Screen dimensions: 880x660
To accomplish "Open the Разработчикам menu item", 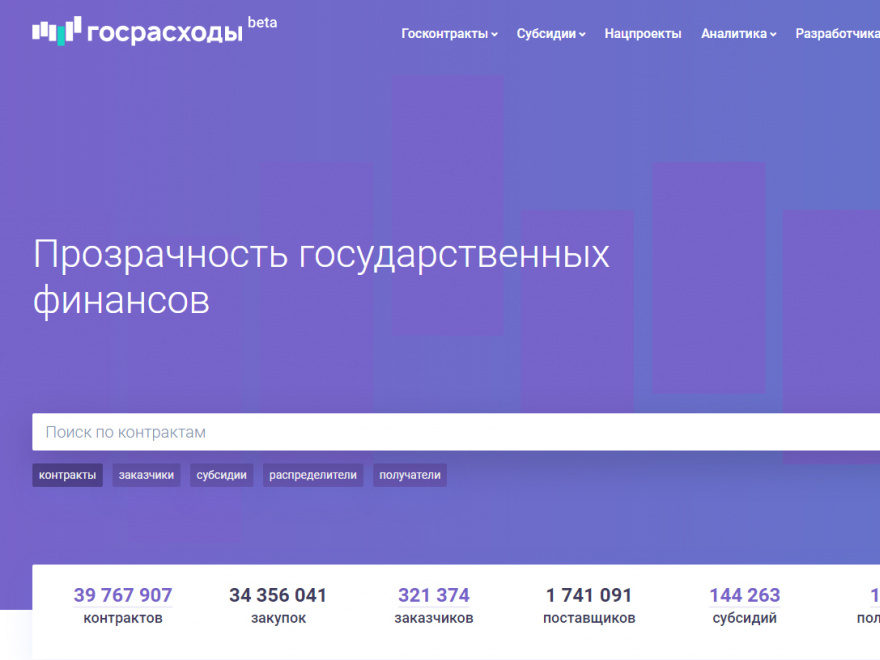I will [x=837, y=34].
